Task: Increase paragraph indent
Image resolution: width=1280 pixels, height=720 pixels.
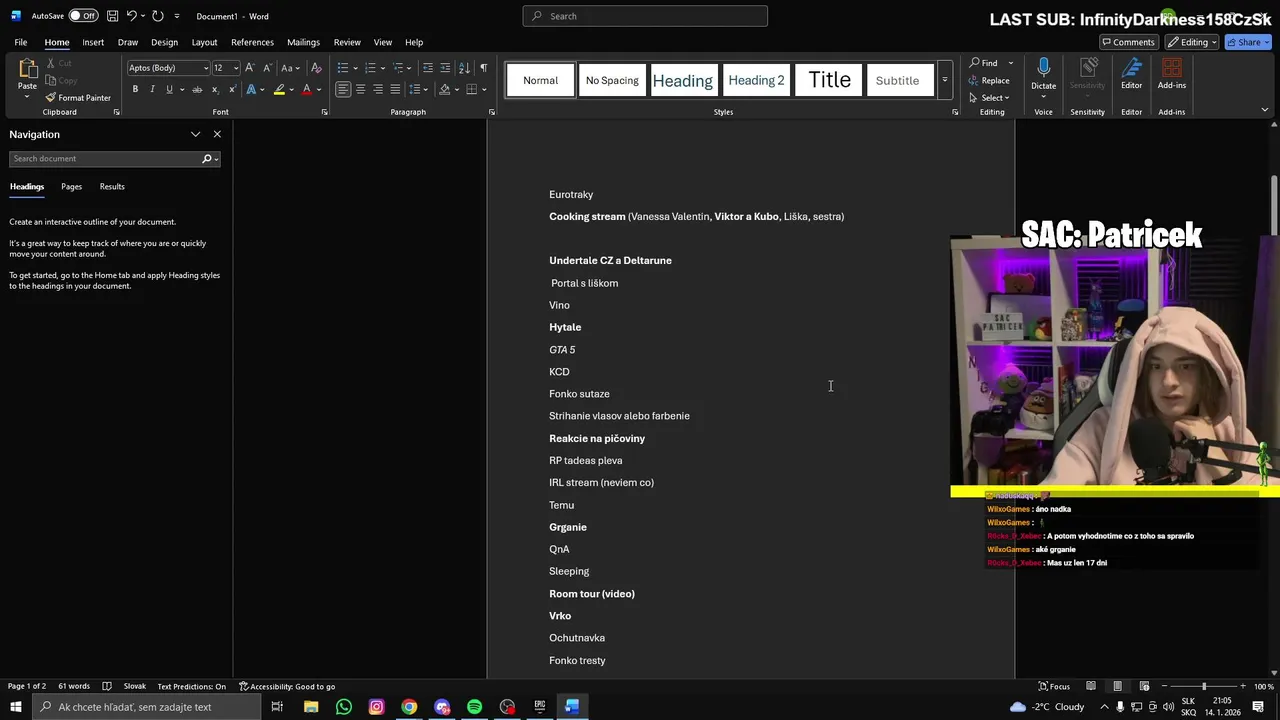Action: [445, 68]
